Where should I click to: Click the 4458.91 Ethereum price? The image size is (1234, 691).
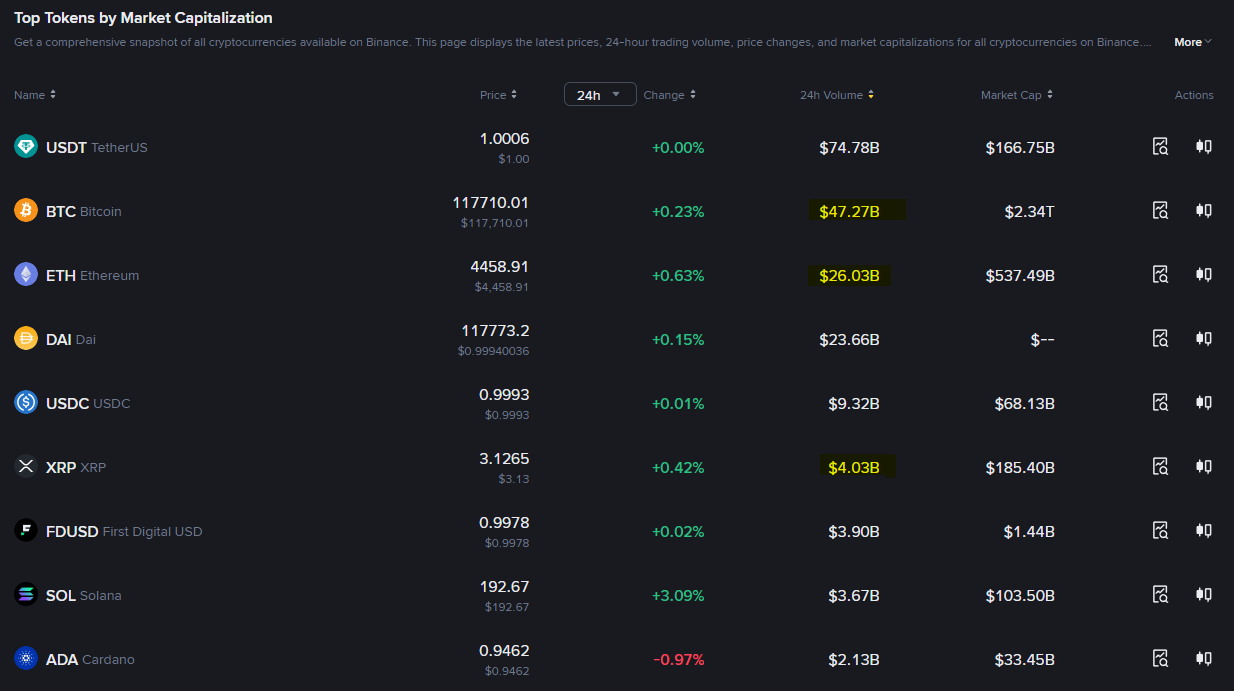[500, 266]
